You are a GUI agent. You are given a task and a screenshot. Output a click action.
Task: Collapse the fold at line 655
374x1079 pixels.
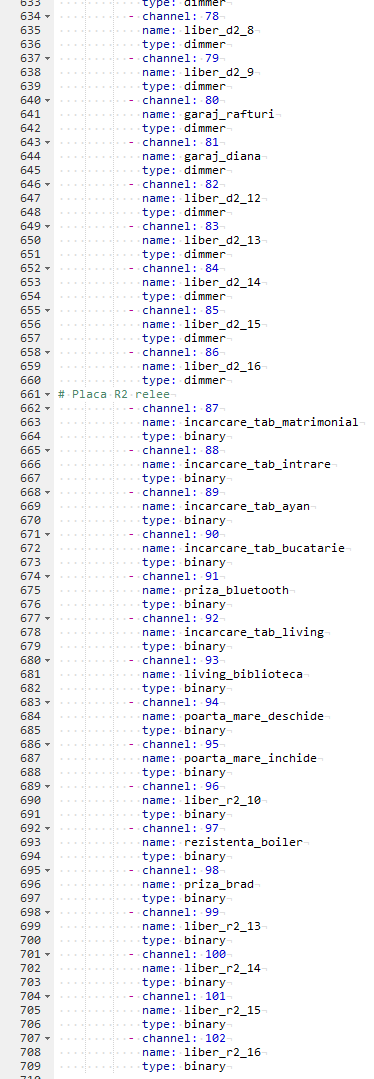tap(48, 310)
